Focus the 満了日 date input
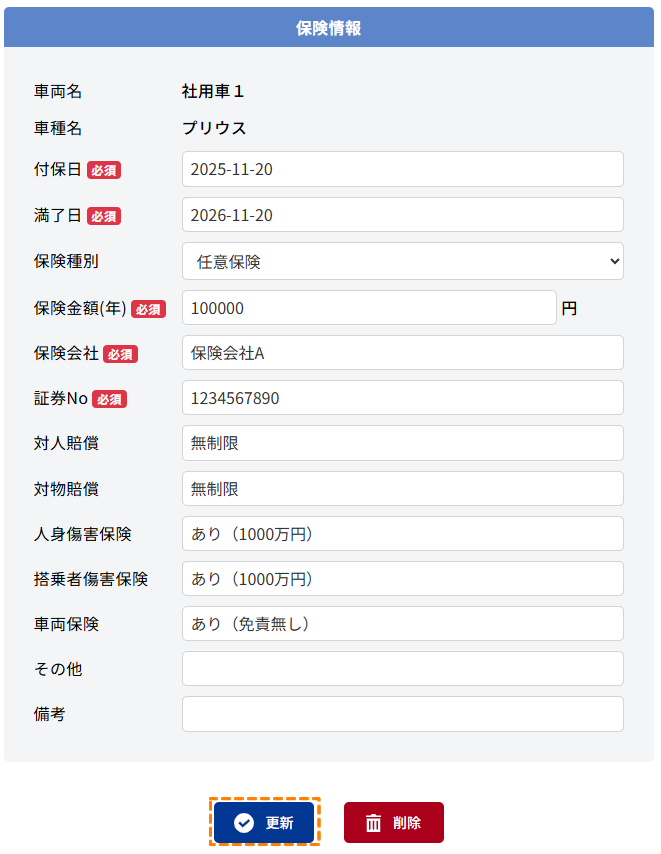661x854 pixels. coord(402,215)
